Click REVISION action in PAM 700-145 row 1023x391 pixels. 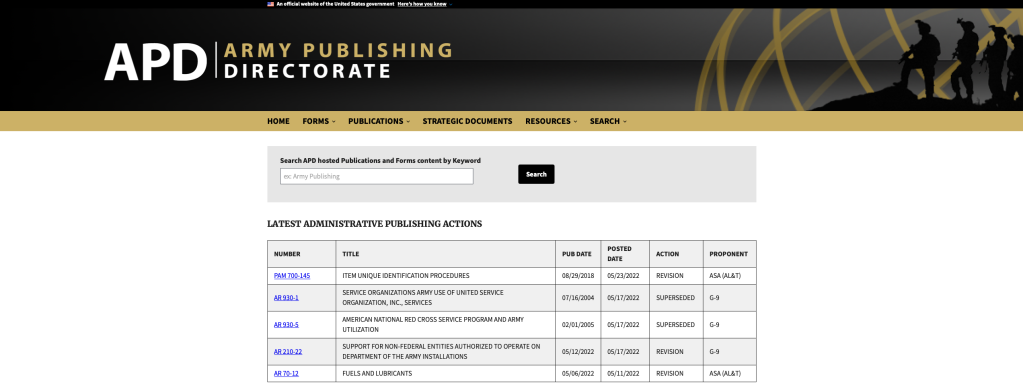pos(676,276)
